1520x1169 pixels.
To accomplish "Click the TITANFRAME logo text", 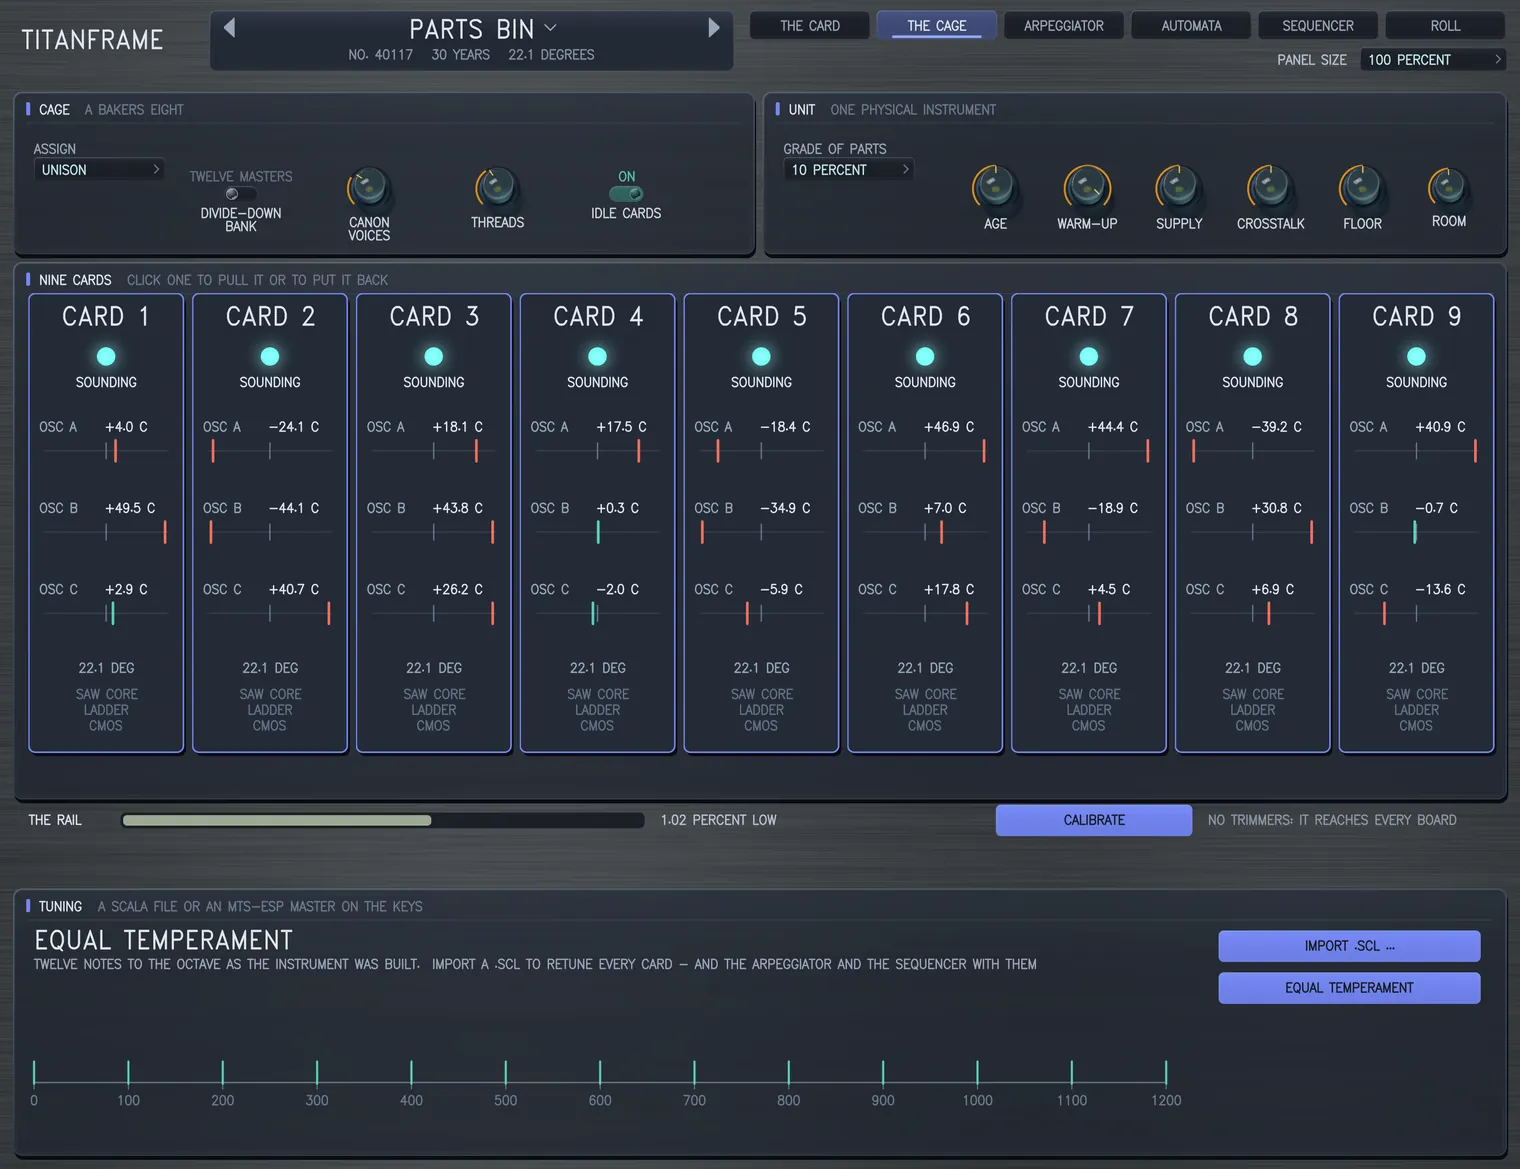I will point(92,40).
